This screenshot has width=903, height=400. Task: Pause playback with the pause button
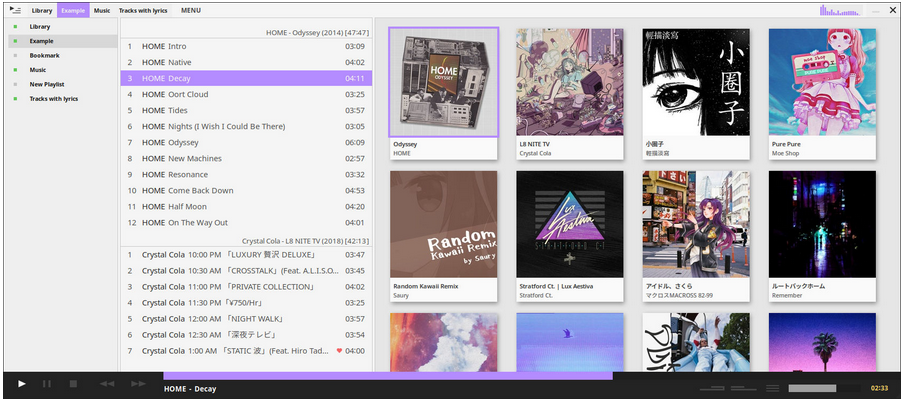click(47, 383)
